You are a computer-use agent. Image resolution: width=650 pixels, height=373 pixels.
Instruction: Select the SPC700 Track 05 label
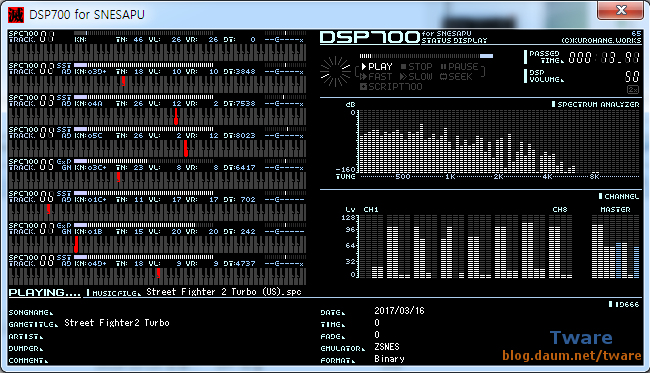coord(32,164)
